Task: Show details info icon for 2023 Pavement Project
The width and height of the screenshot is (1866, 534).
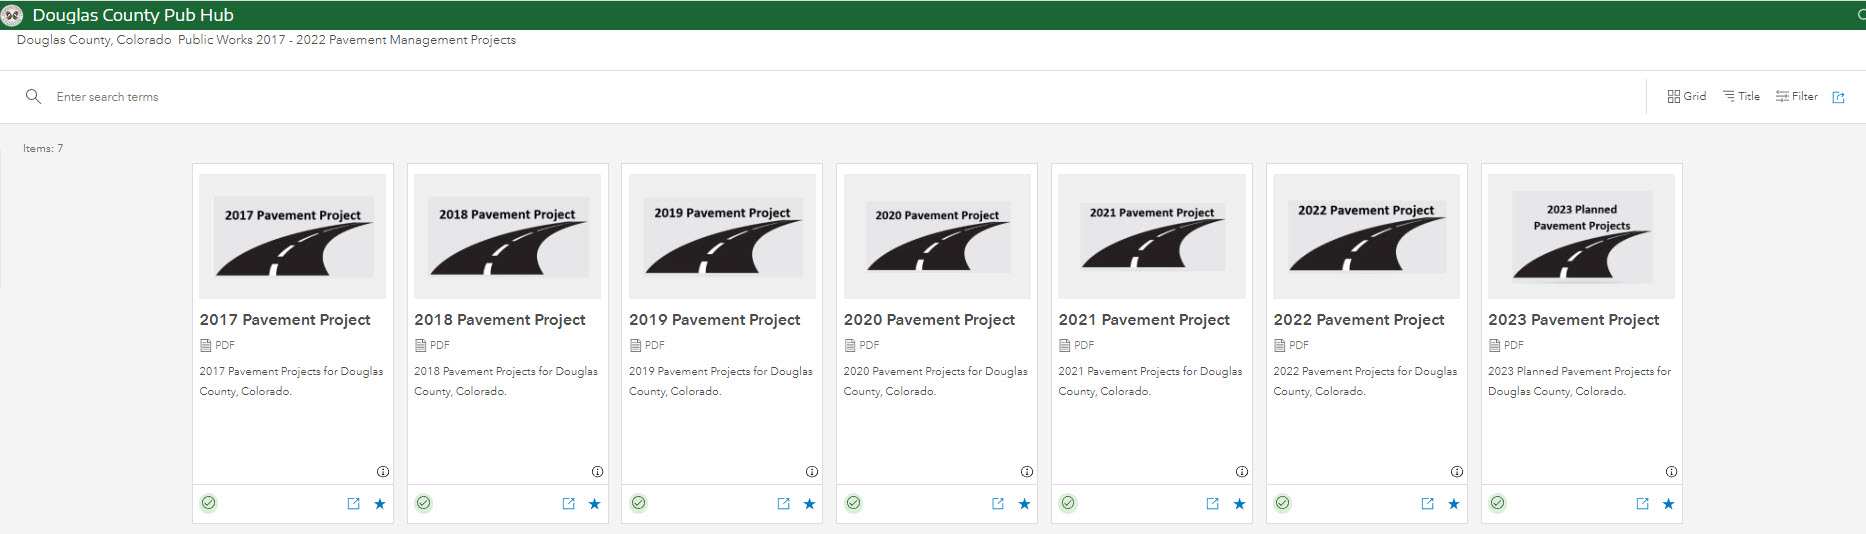Action: (x=1671, y=471)
